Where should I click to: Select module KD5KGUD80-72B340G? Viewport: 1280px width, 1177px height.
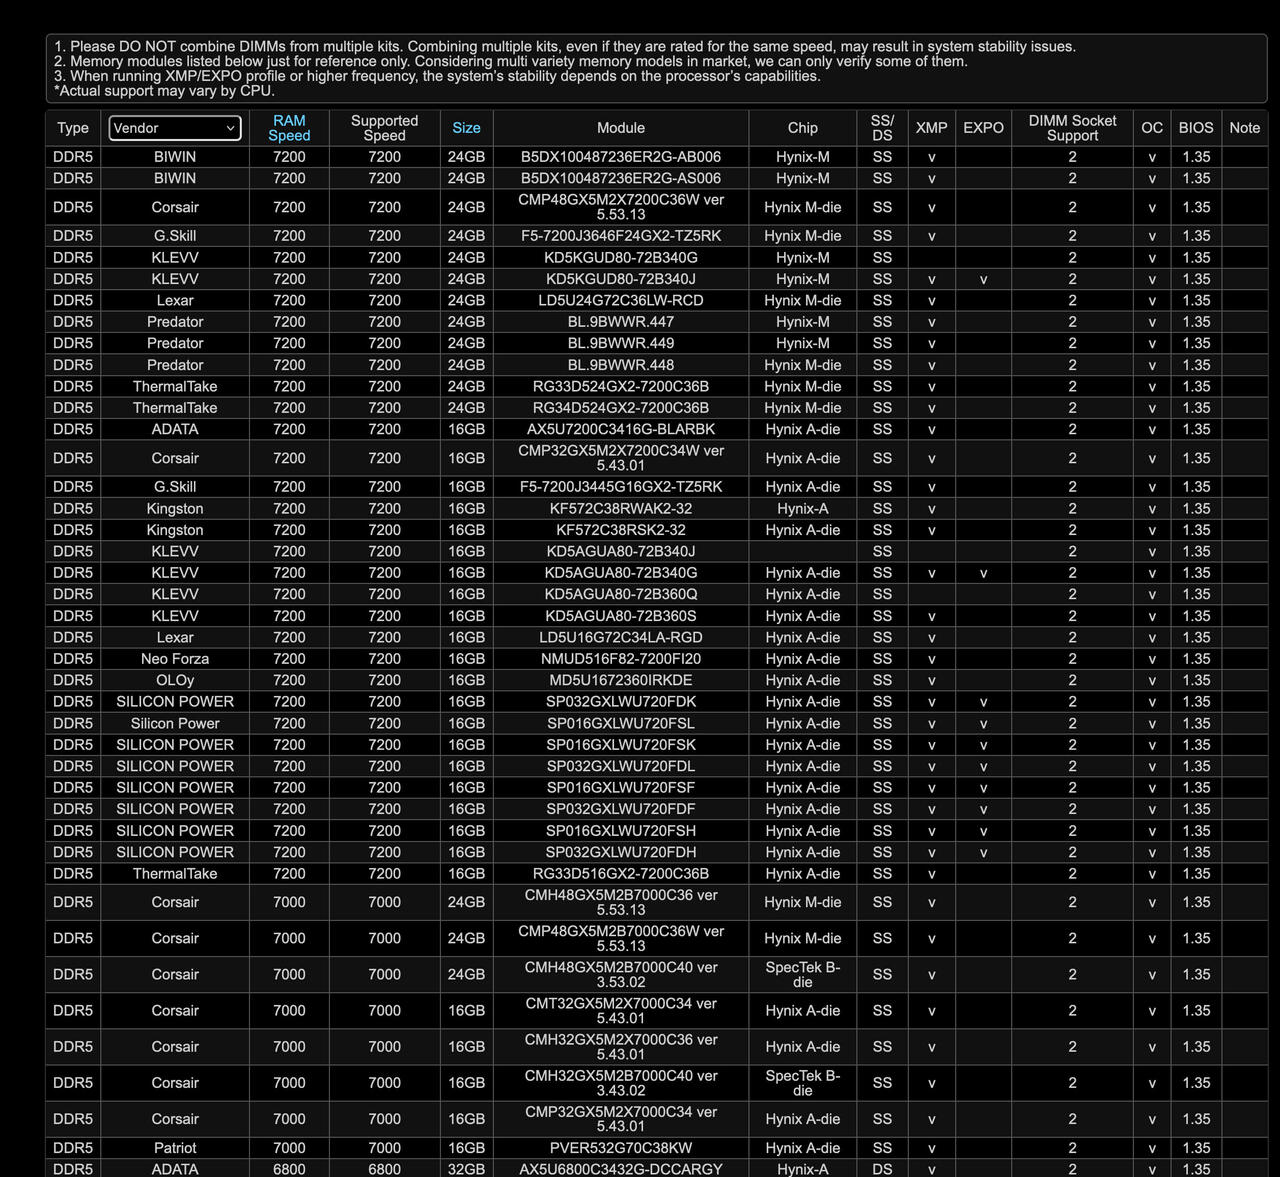[621, 257]
